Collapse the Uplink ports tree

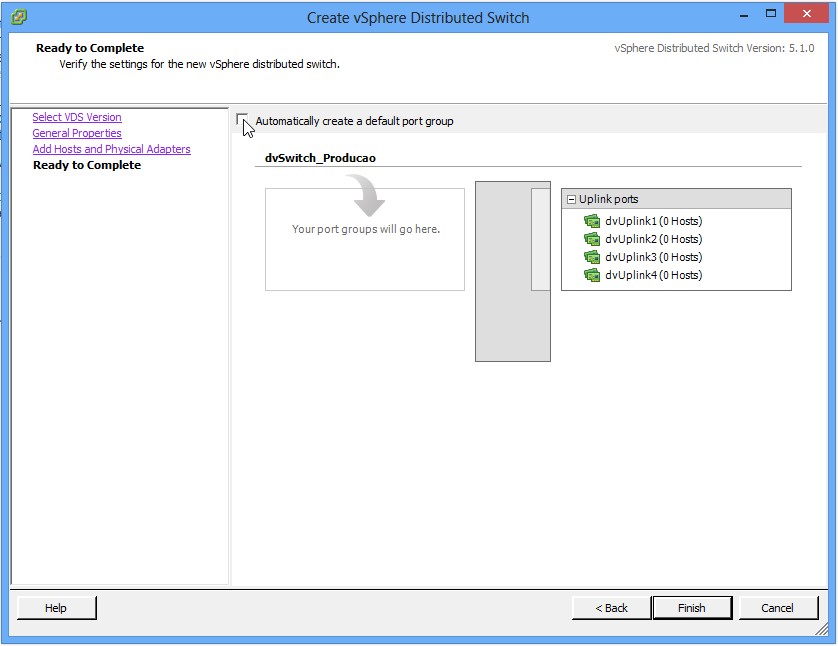tap(572, 199)
